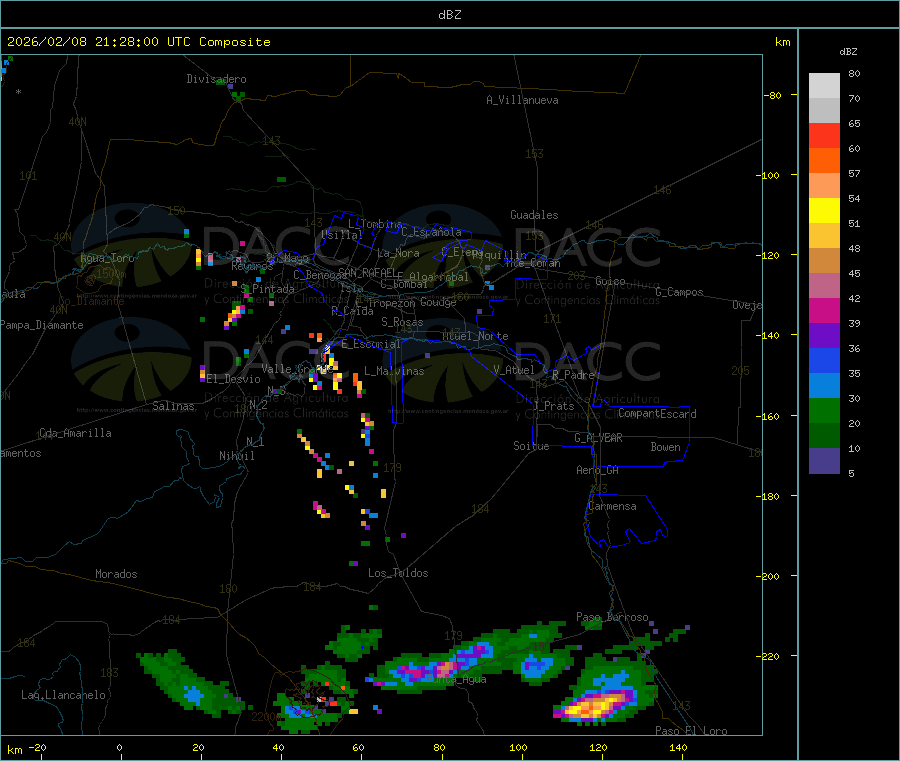The height and width of the screenshot is (761, 900).
Task: Click the Paso_El_Loro map label
Action: pyautogui.click(x=691, y=731)
